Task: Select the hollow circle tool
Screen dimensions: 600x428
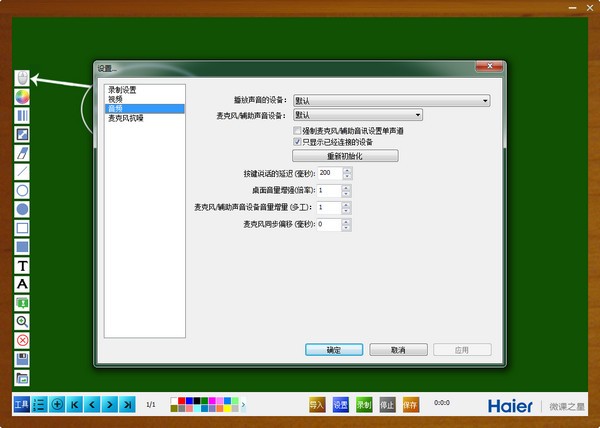Action: pos(22,190)
